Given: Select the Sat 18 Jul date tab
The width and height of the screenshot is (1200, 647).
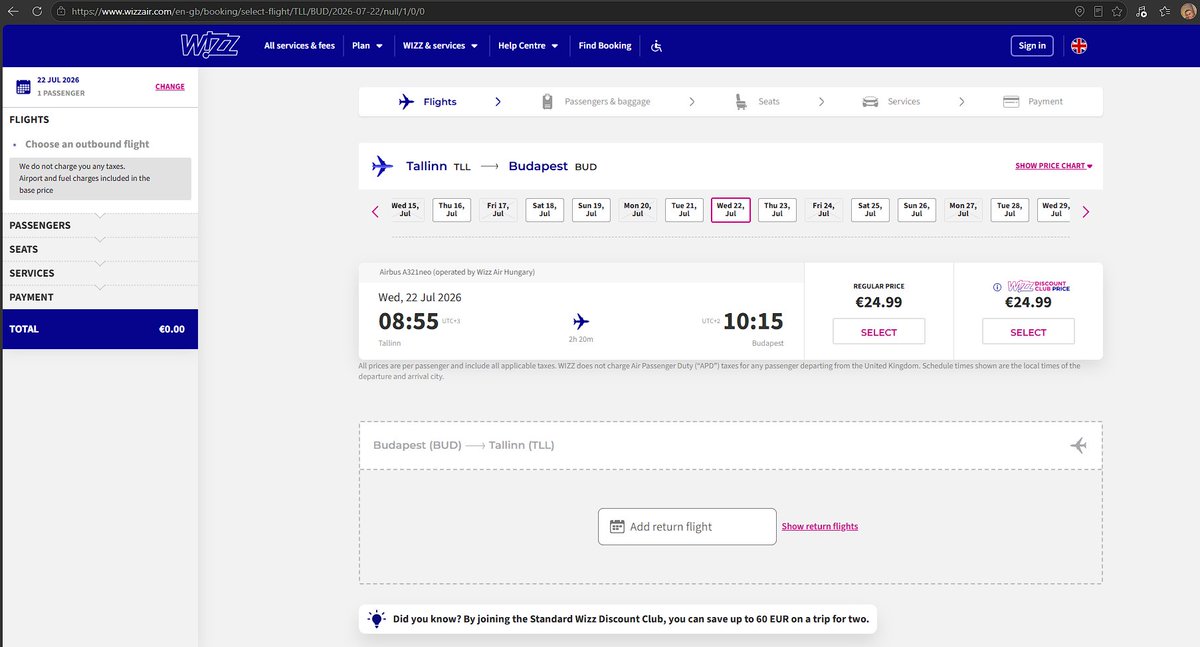Looking at the screenshot, I should [x=545, y=210].
